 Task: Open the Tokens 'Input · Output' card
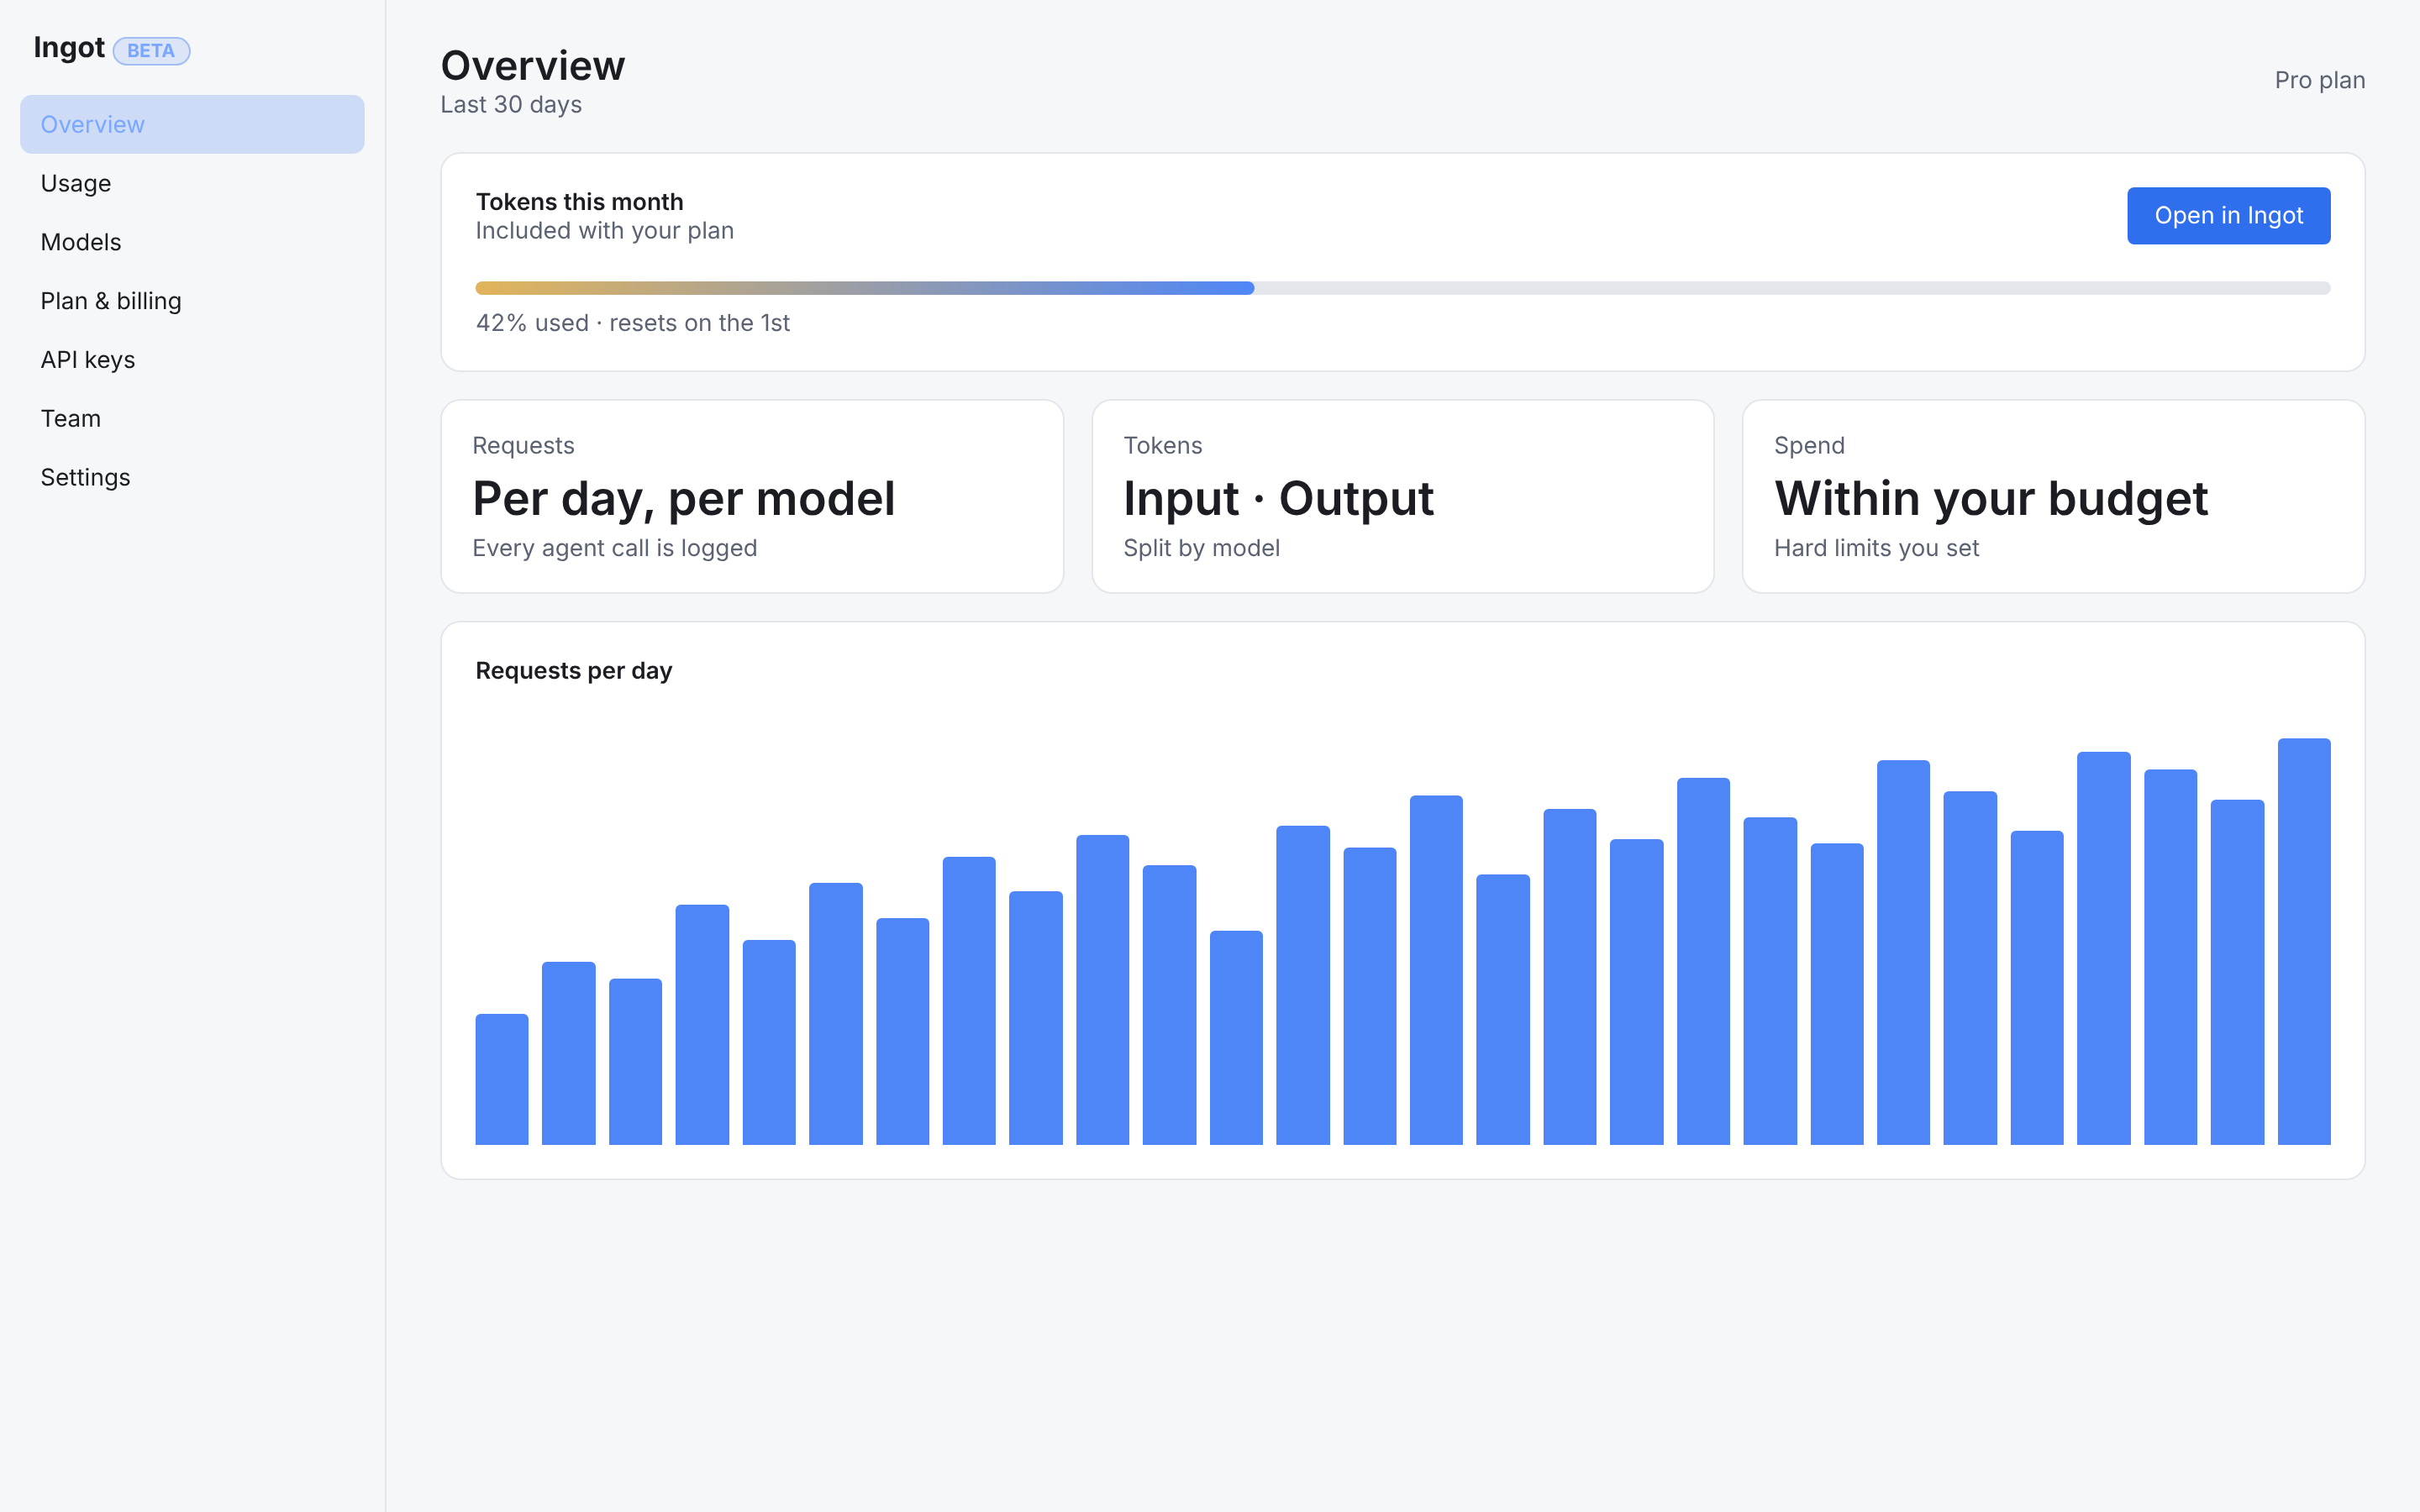(x=1402, y=496)
